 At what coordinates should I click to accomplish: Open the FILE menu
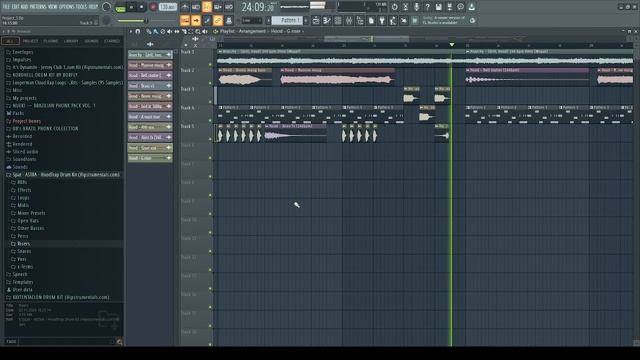tap(6, 7)
